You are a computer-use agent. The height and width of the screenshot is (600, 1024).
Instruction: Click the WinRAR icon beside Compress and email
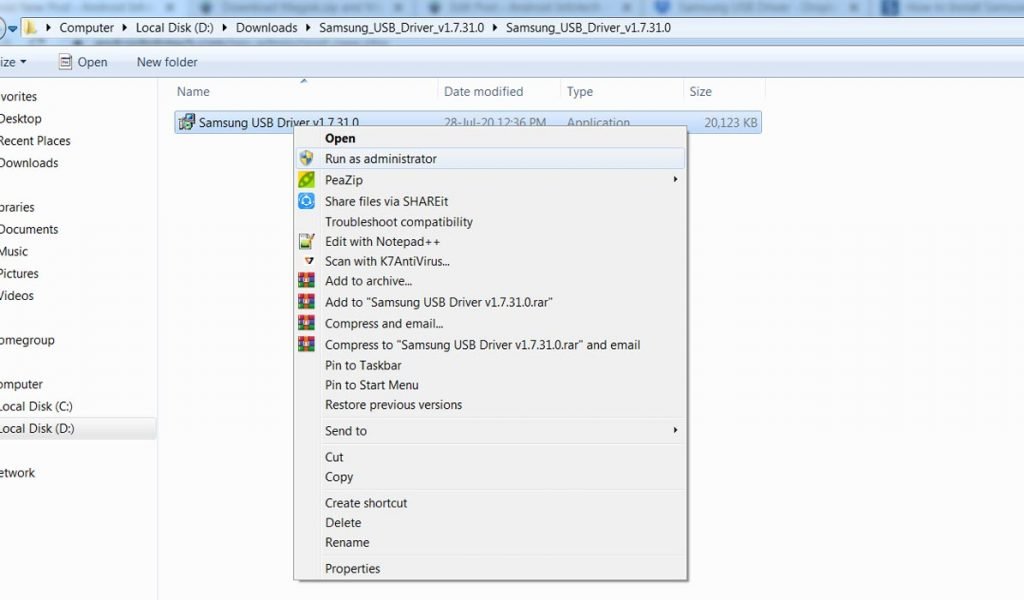click(x=306, y=323)
